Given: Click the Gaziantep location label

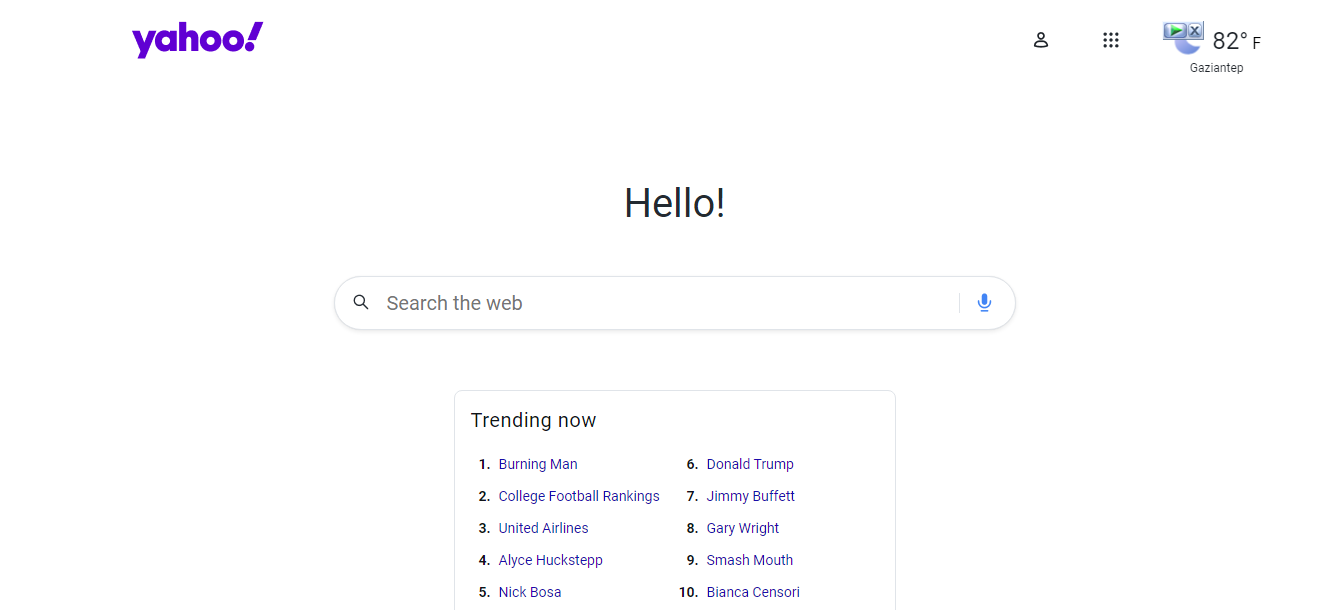Looking at the screenshot, I should pos(1216,68).
